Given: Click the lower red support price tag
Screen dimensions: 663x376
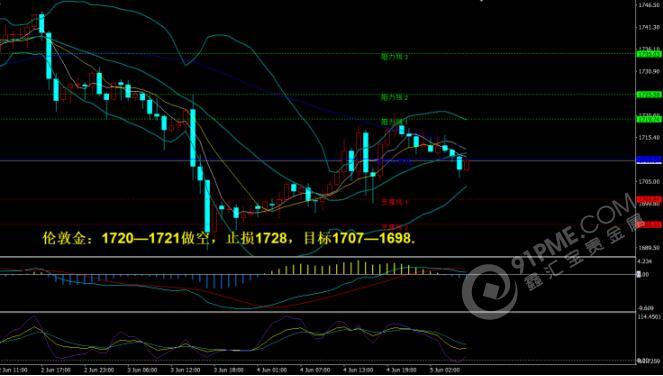Looking at the screenshot, I should (x=649, y=225).
